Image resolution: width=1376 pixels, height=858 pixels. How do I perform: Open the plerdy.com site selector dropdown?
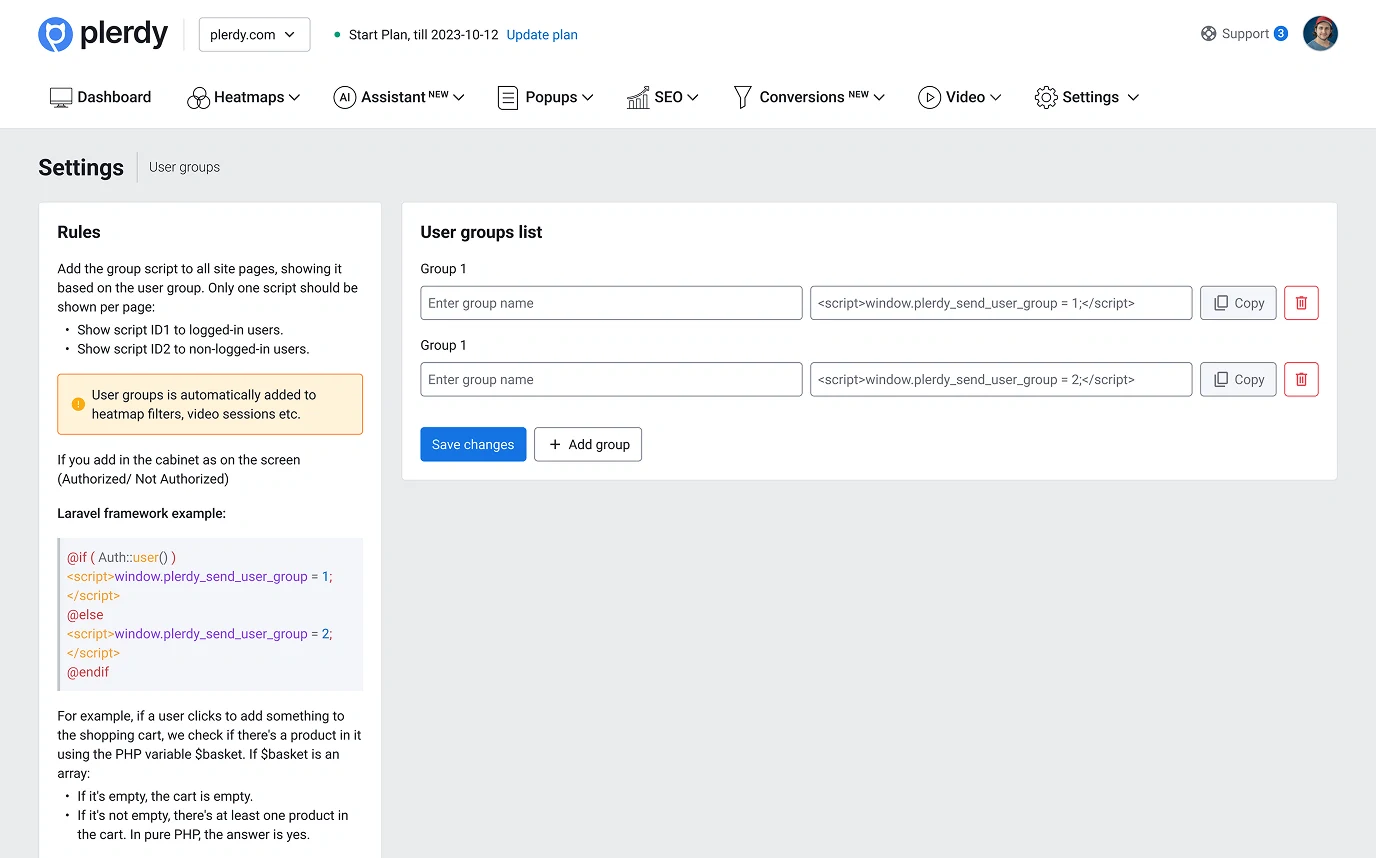tap(254, 34)
